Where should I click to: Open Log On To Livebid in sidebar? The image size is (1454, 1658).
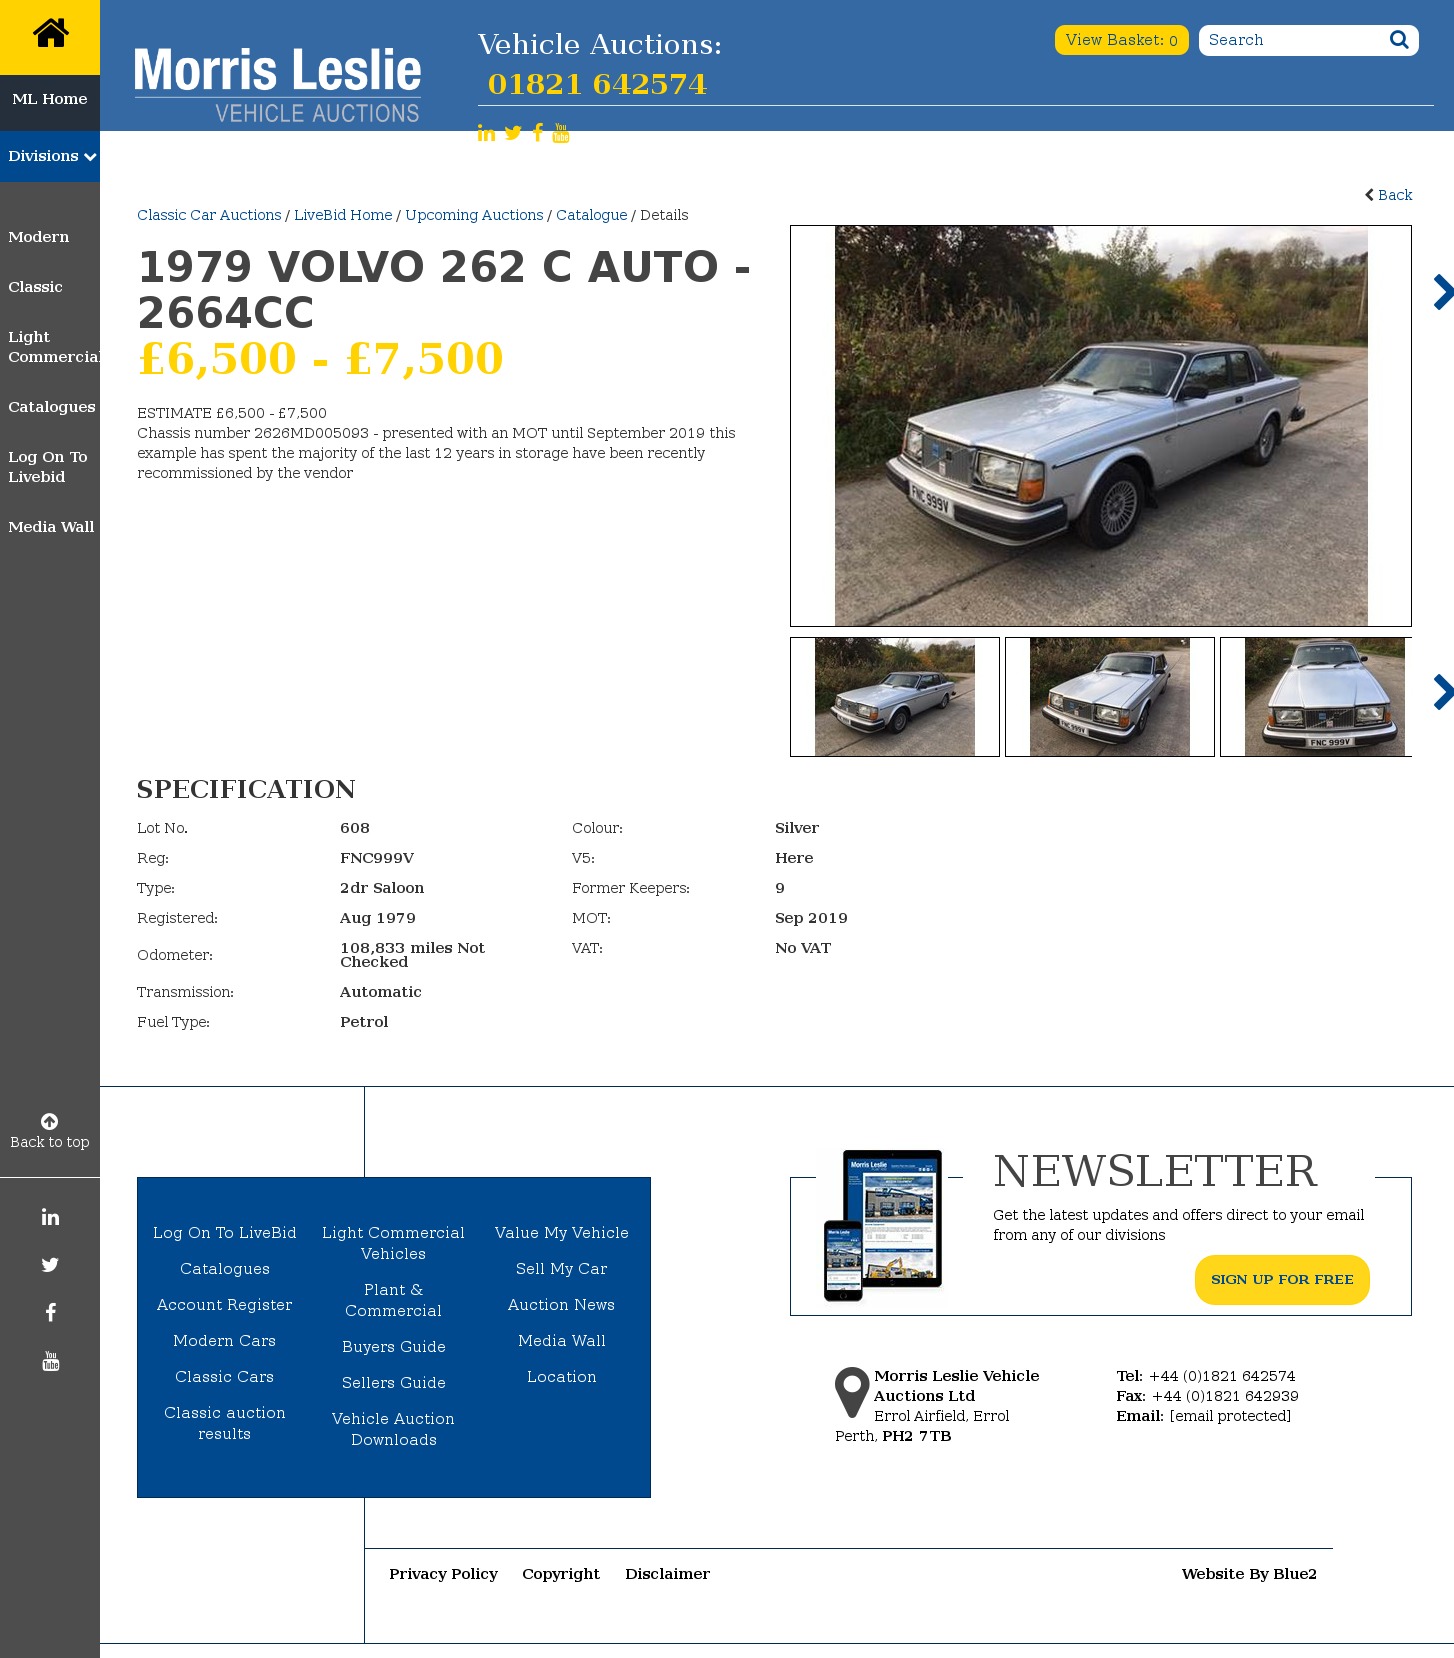tap(48, 467)
